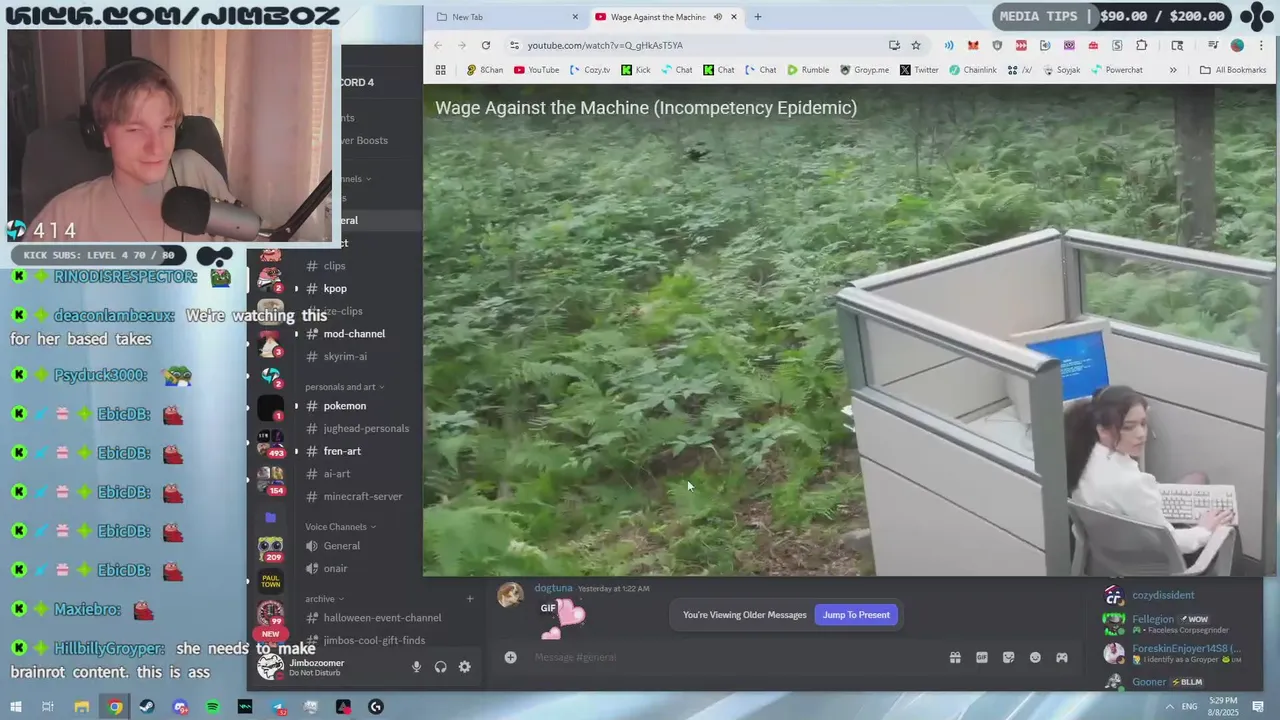Open Chrome three-dot menu

(1262, 45)
